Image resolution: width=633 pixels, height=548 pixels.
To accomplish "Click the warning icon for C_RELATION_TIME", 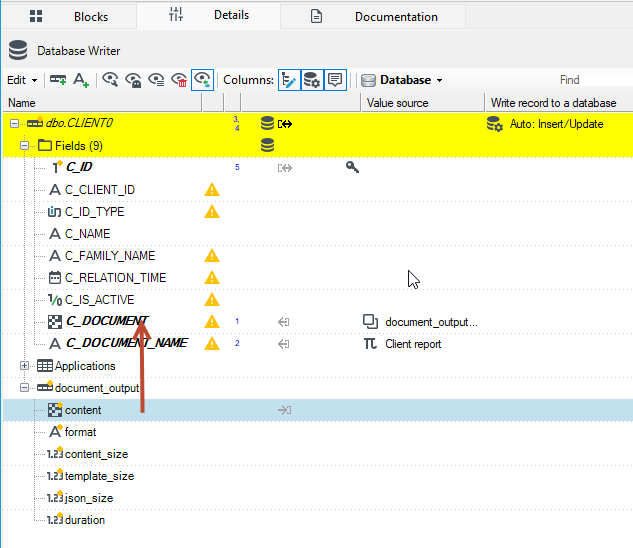I will point(212,277).
